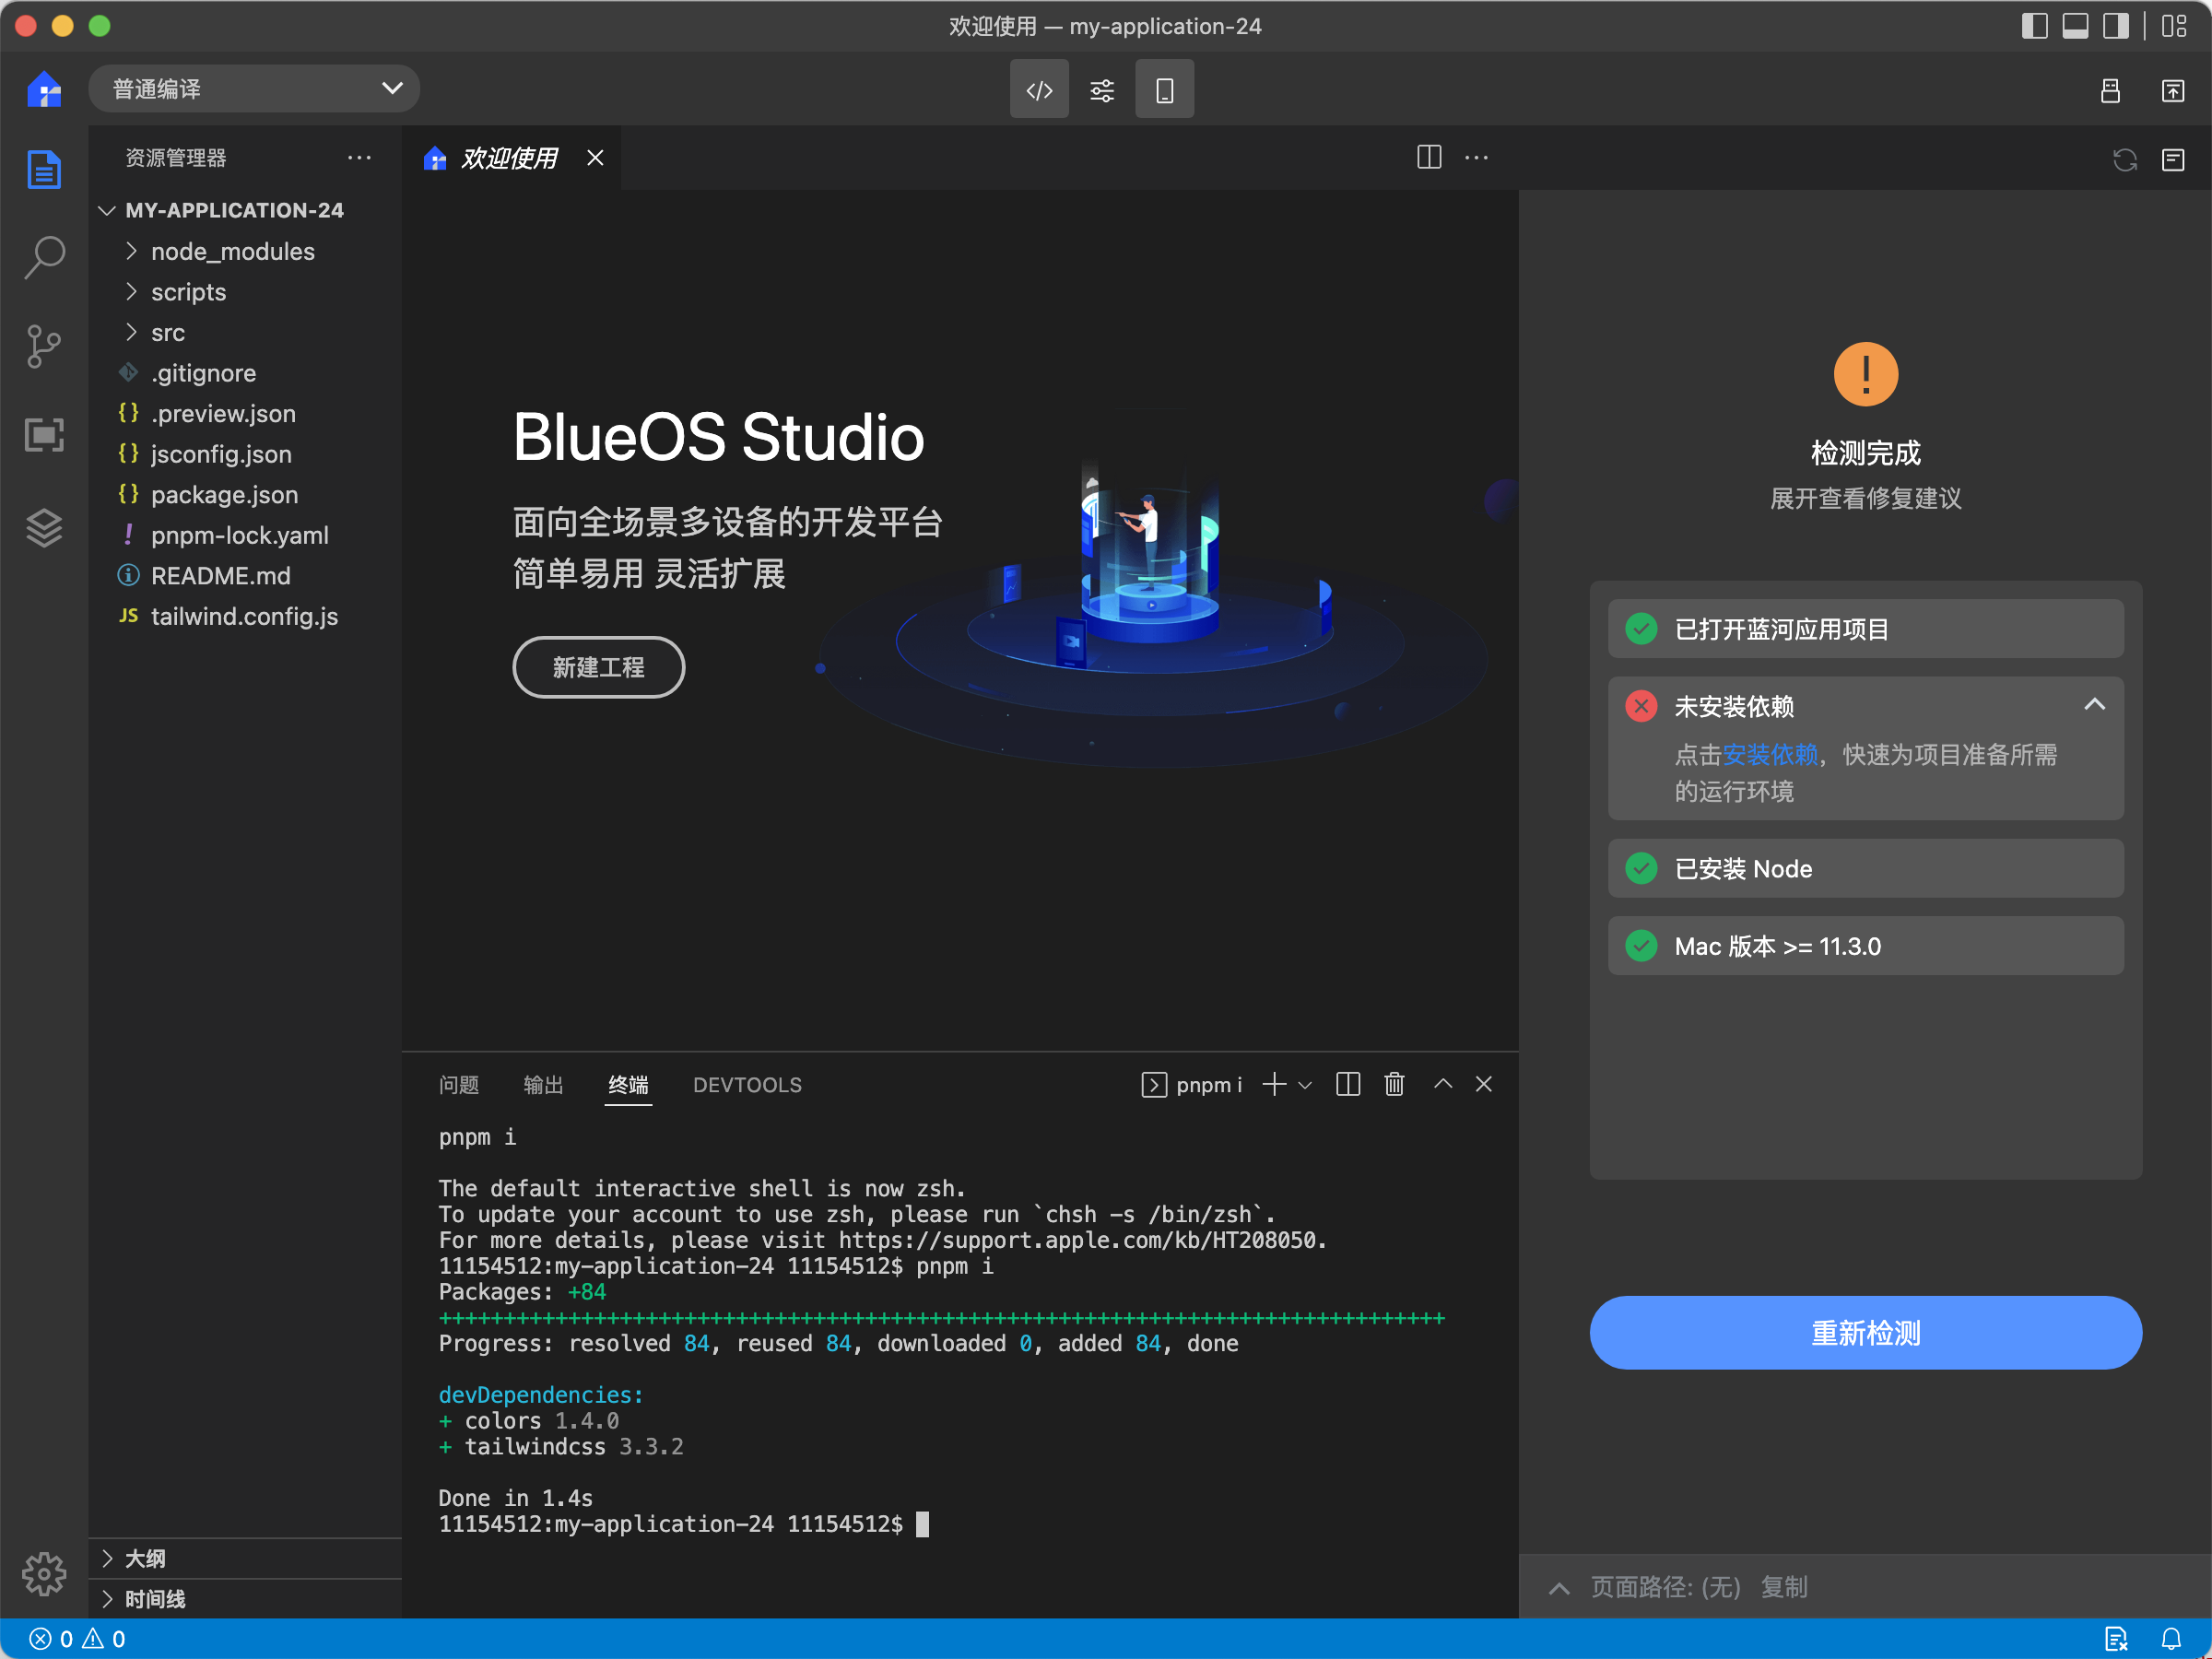
Task: Split the editor with split icon
Action: click(1428, 157)
